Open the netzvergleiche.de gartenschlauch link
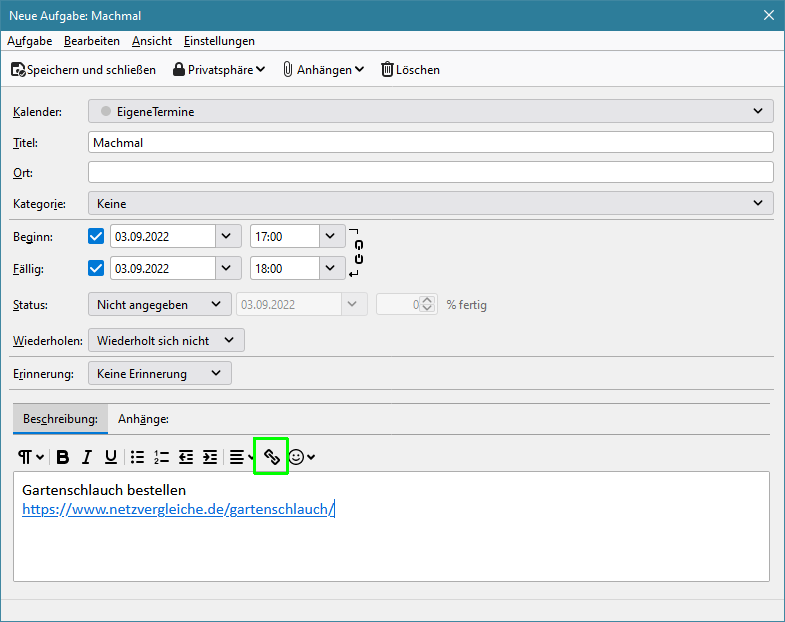This screenshot has width=785, height=622. (x=178, y=509)
